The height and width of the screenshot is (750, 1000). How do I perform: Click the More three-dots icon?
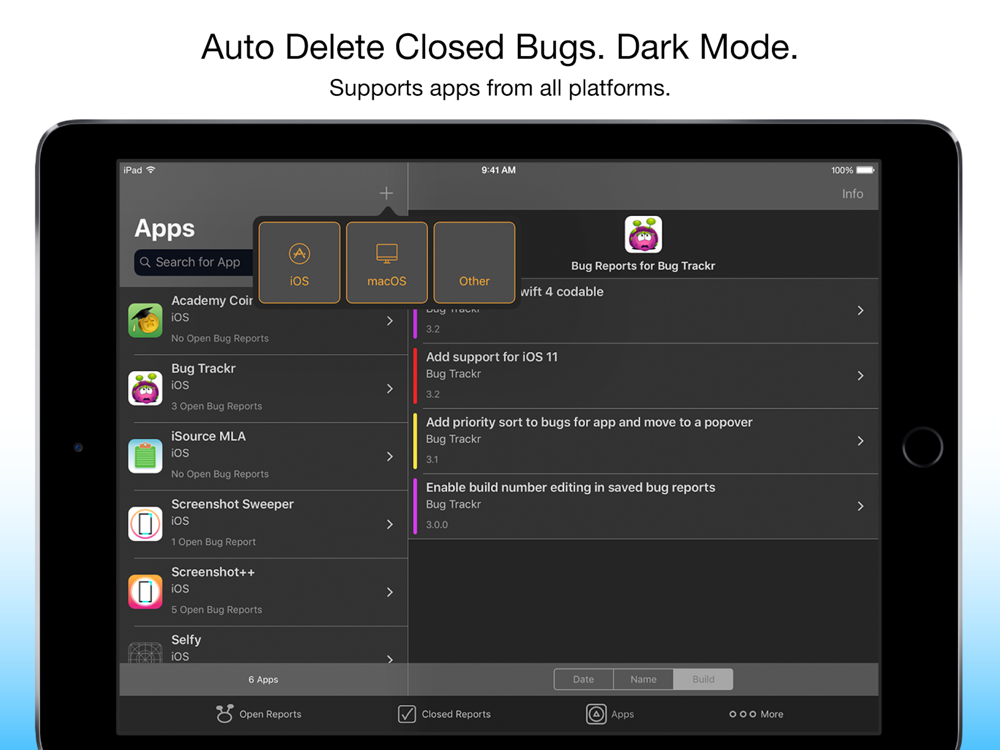pyautogui.click(x=742, y=714)
